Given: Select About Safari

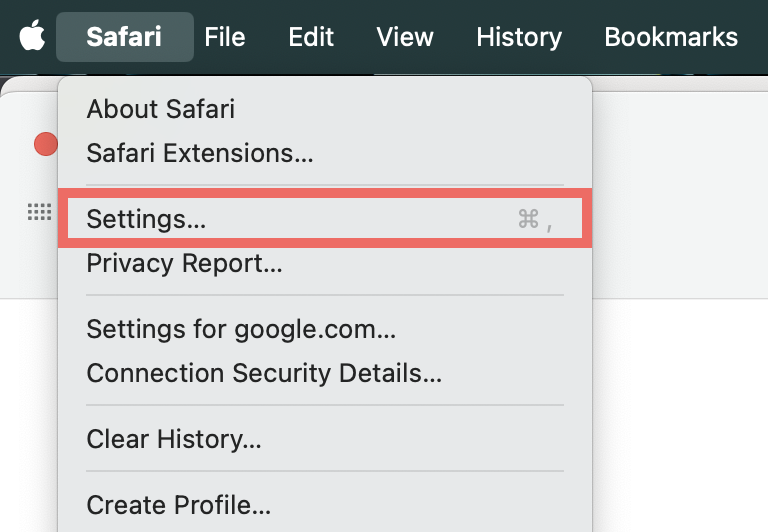Looking at the screenshot, I should point(161,108).
